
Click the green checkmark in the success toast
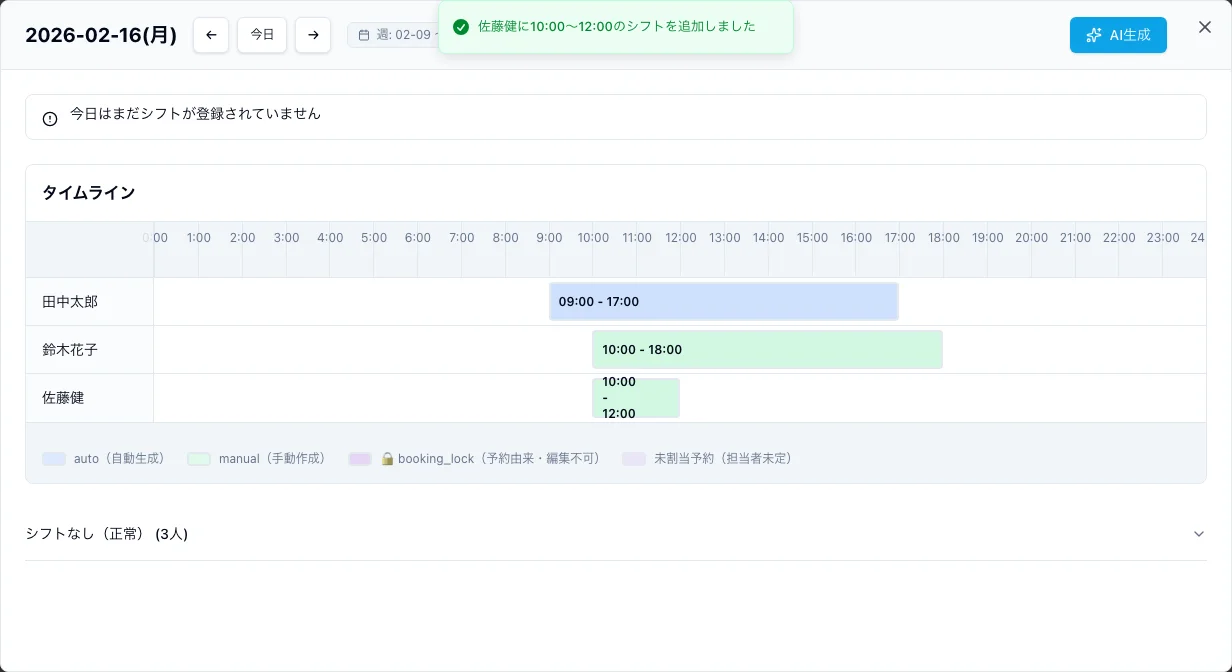coord(461,27)
